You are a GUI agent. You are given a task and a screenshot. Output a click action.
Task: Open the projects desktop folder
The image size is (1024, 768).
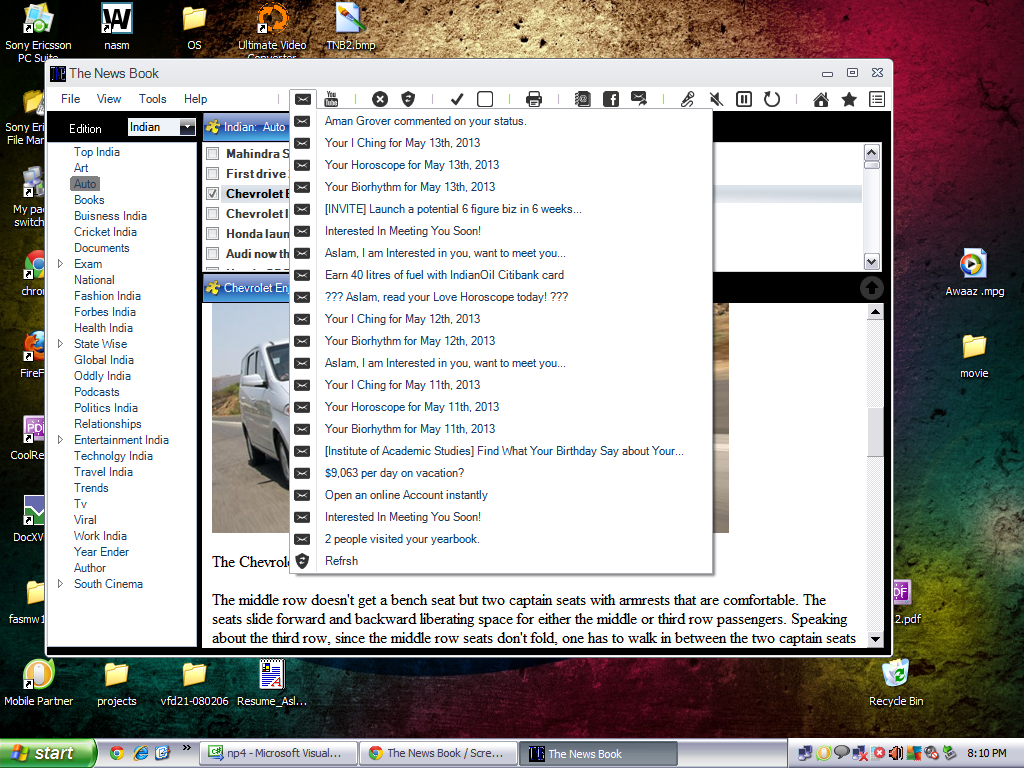[x=116, y=684]
